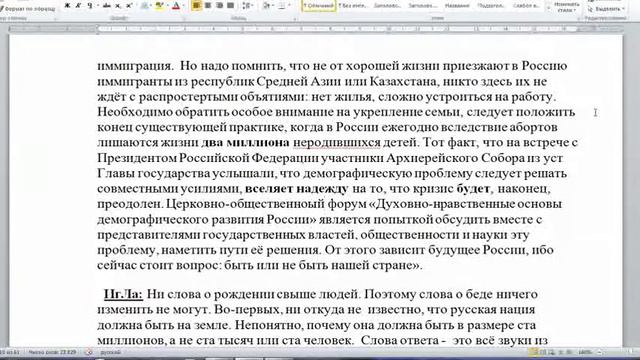Viewport: 640px width, 360px height.
Task: Open the Paragraph group dialog launcher
Action: 295,19
